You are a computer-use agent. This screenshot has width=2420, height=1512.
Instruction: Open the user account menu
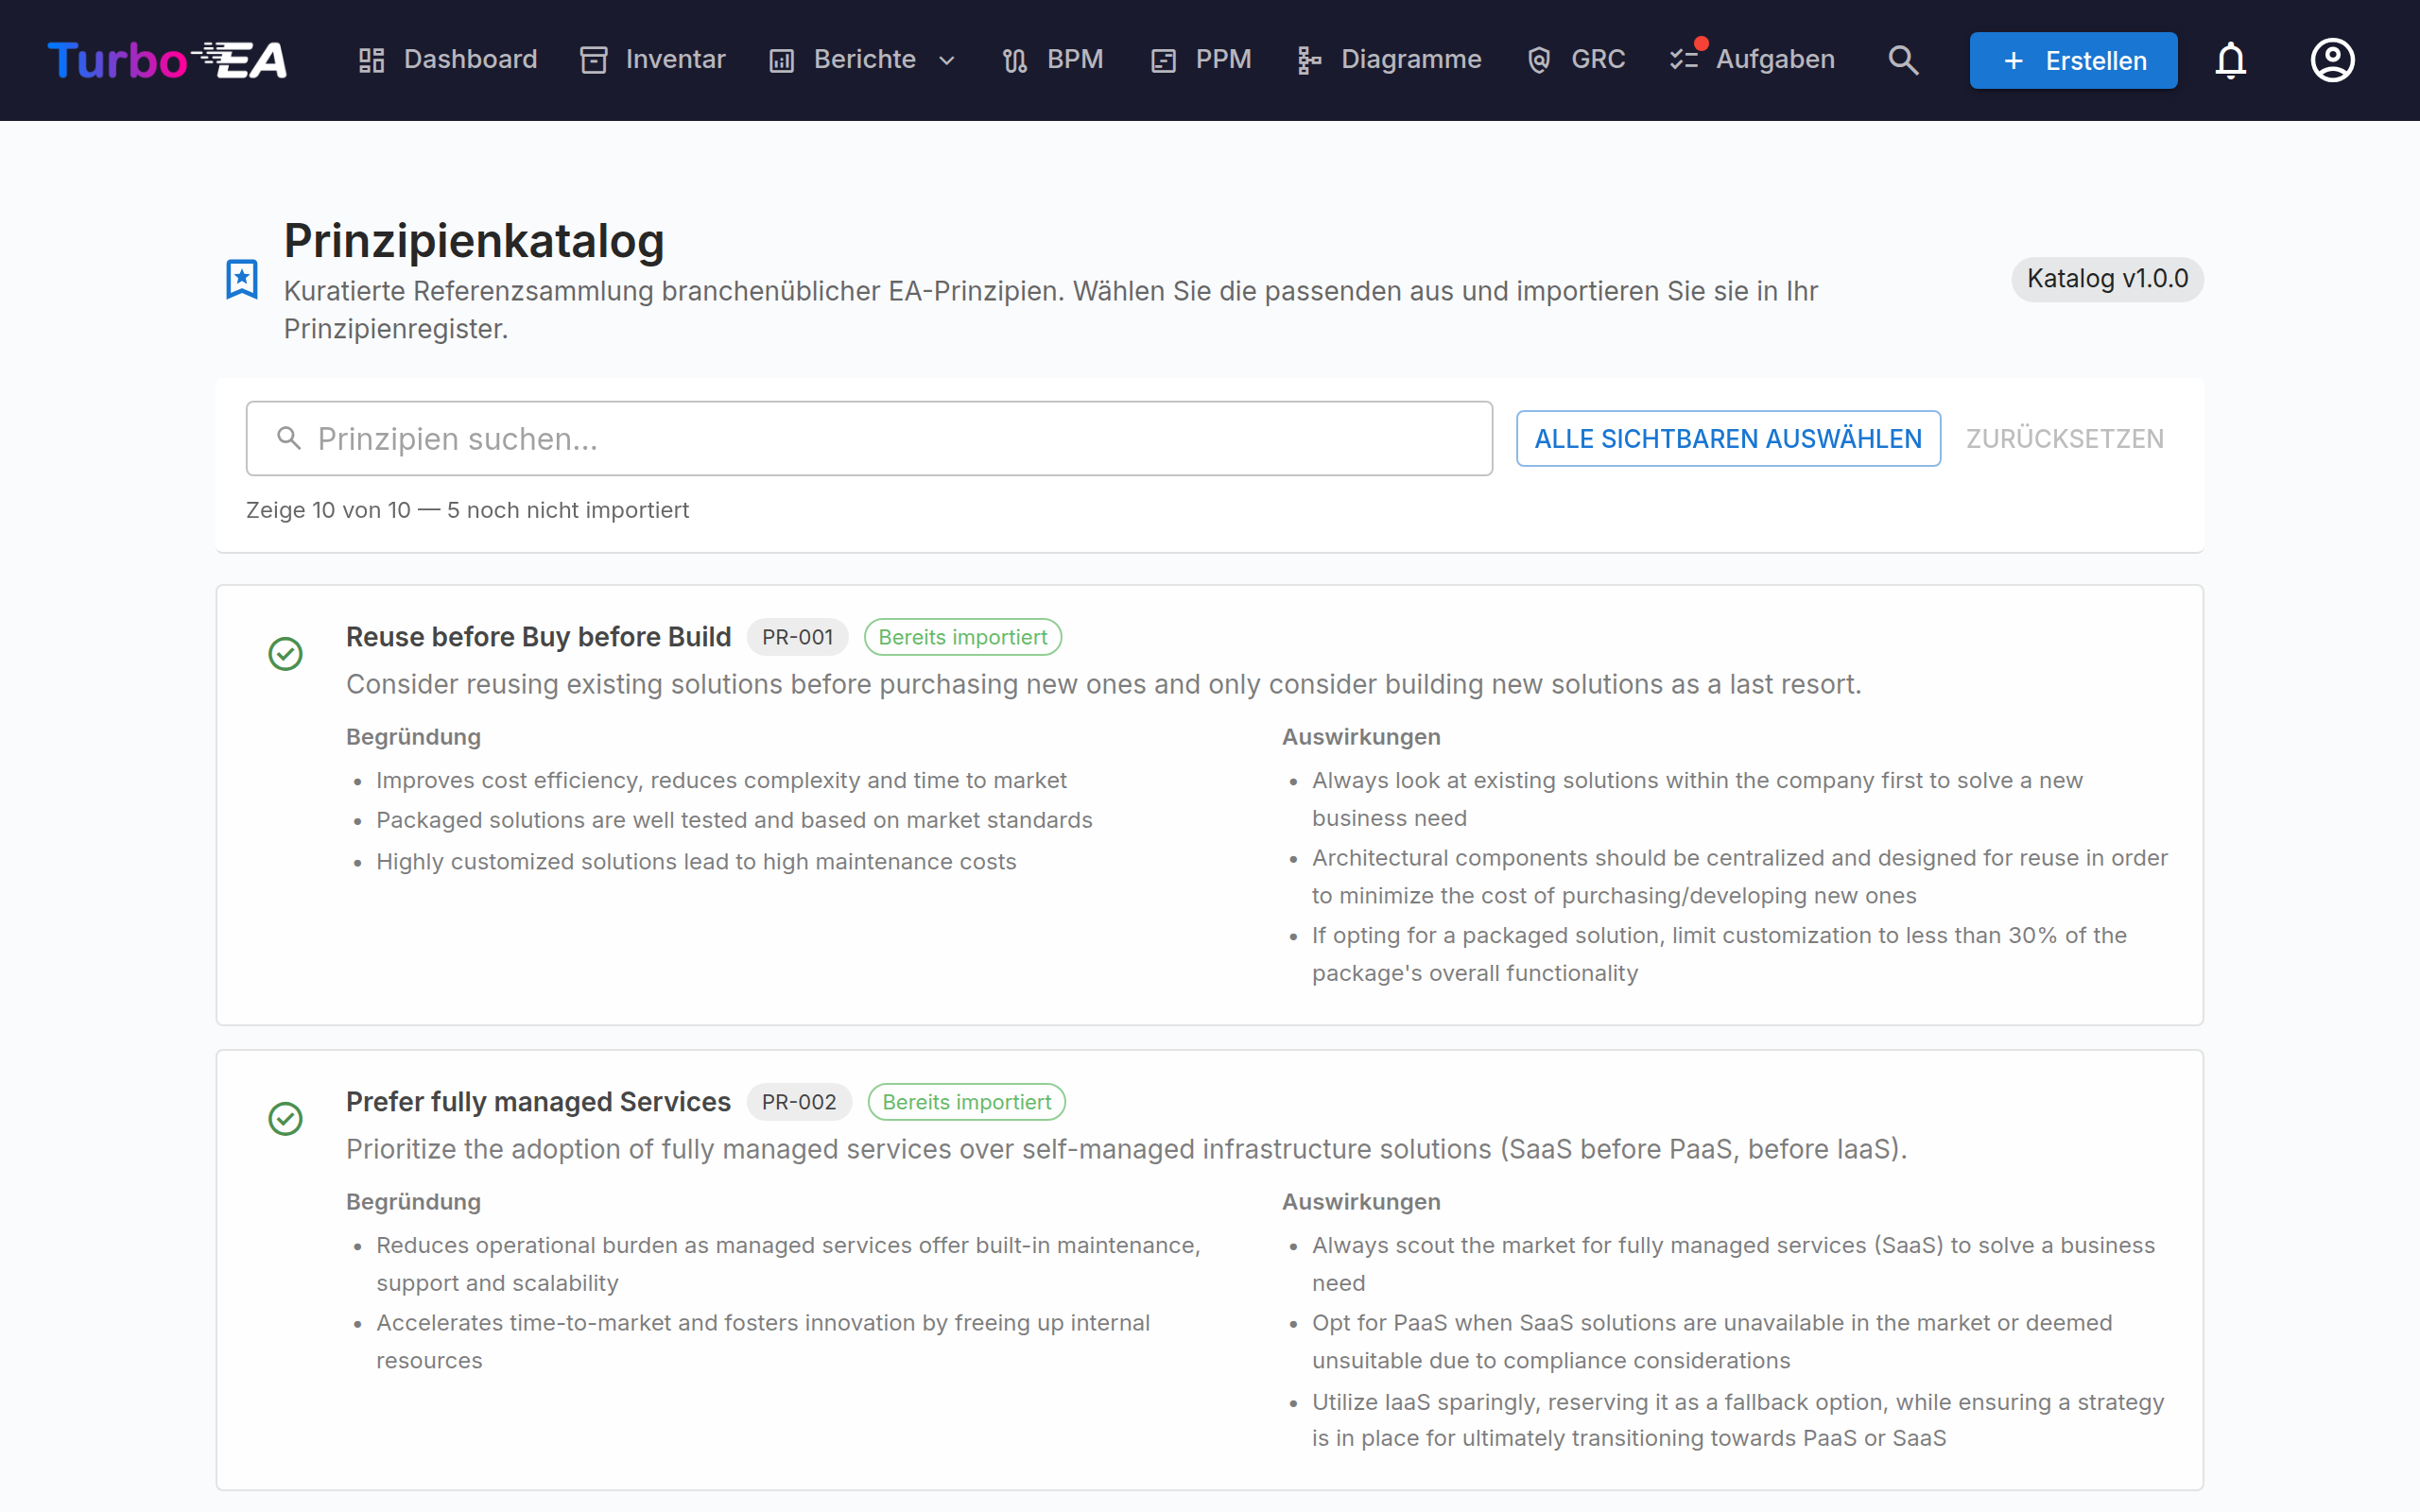tap(2333, 60)
